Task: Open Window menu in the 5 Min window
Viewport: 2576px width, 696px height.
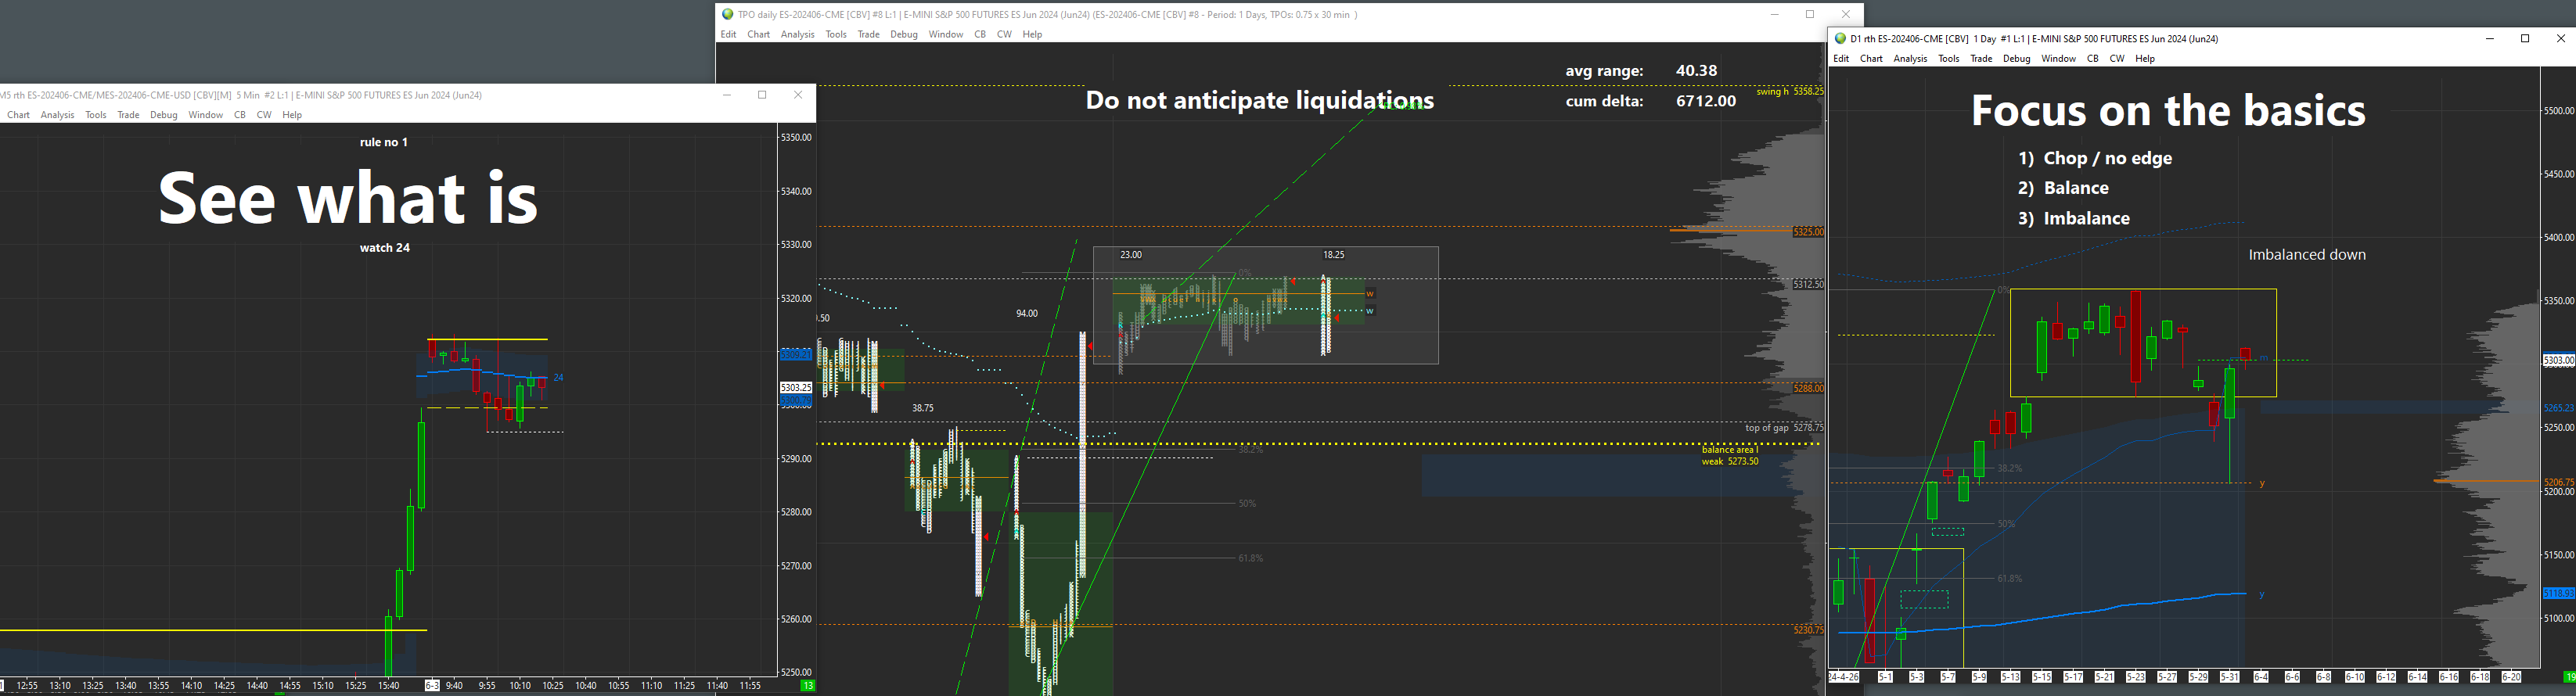Action: click(206, 115)
